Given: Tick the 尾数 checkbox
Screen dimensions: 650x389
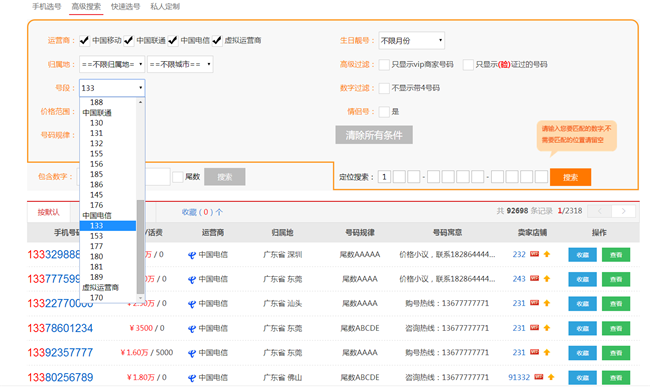Looking at the screenshot, I should coord(178,177).
